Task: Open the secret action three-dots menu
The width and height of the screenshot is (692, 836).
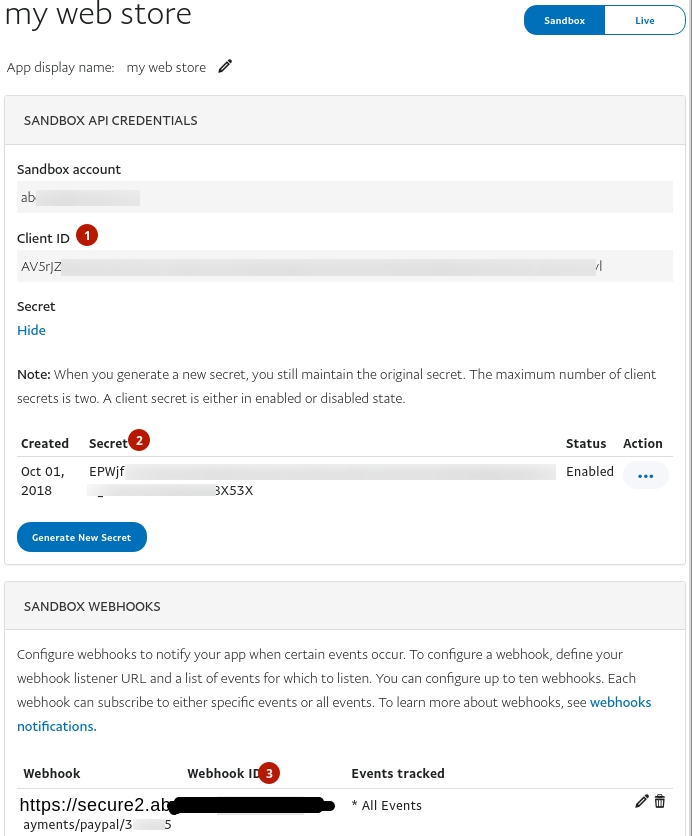Action: (645, 476)
